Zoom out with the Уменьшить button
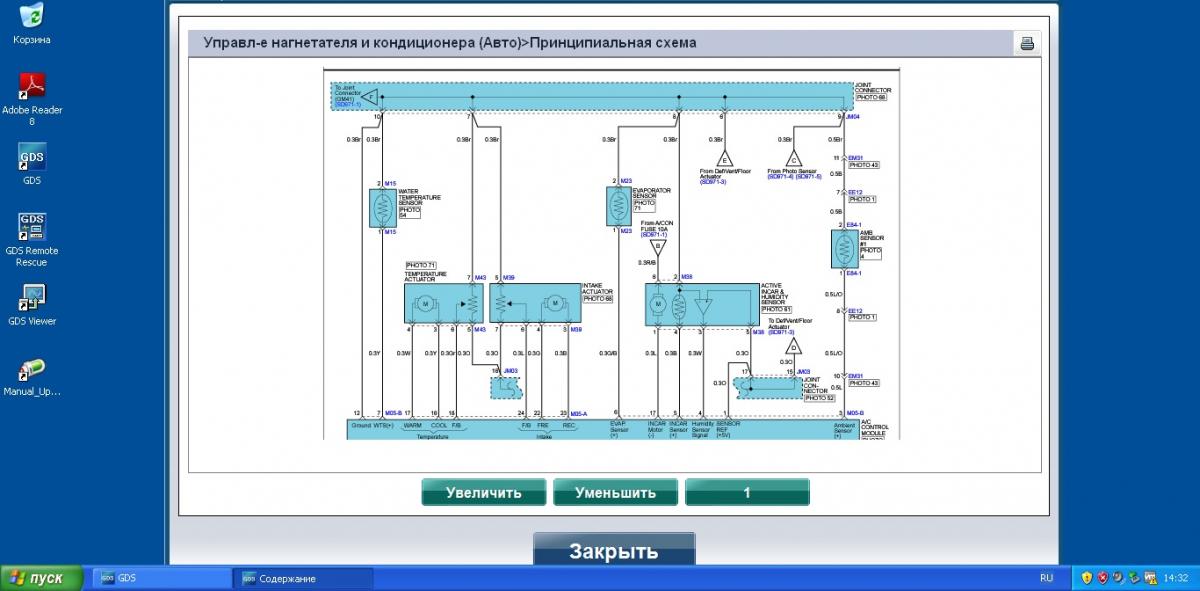 tap(615, 492)
